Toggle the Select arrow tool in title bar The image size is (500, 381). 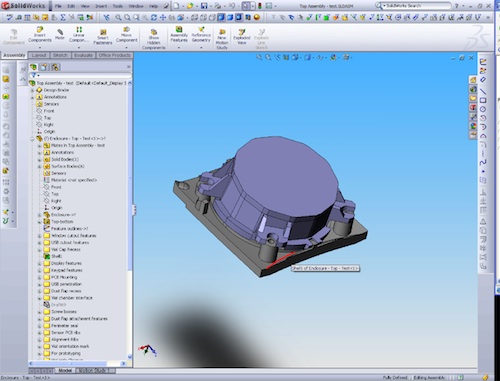(x=246, y=6)
